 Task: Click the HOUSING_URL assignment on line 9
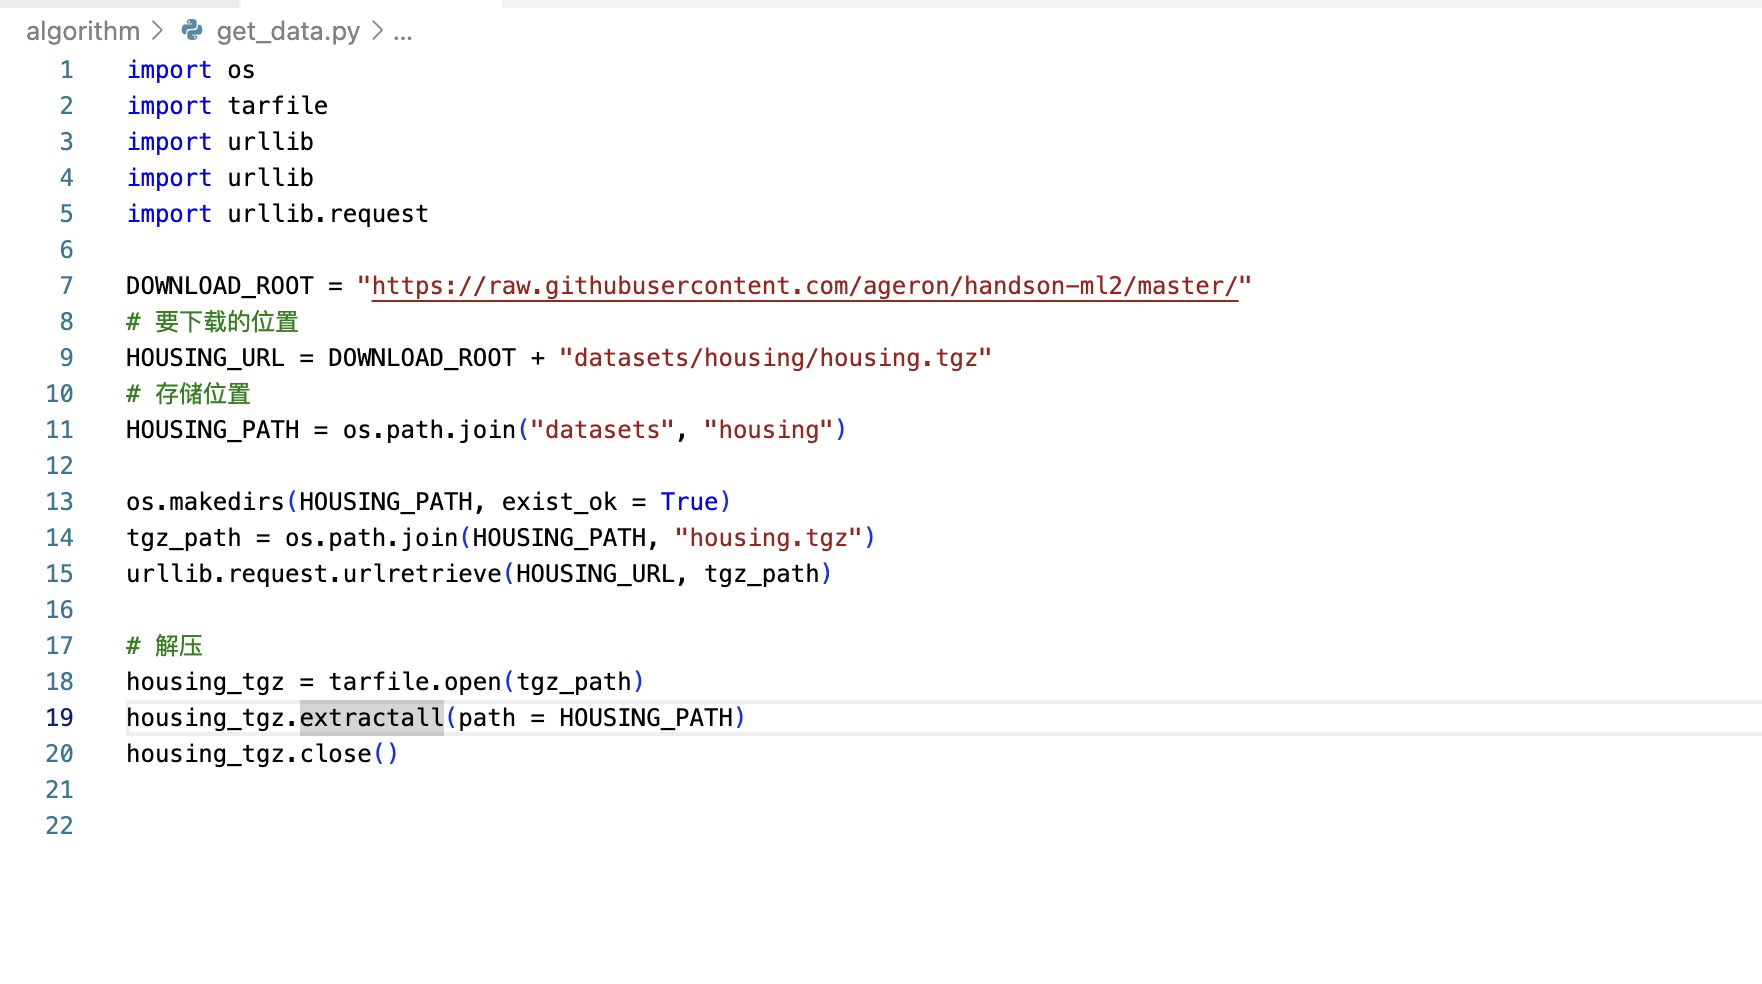click(205, 358)
